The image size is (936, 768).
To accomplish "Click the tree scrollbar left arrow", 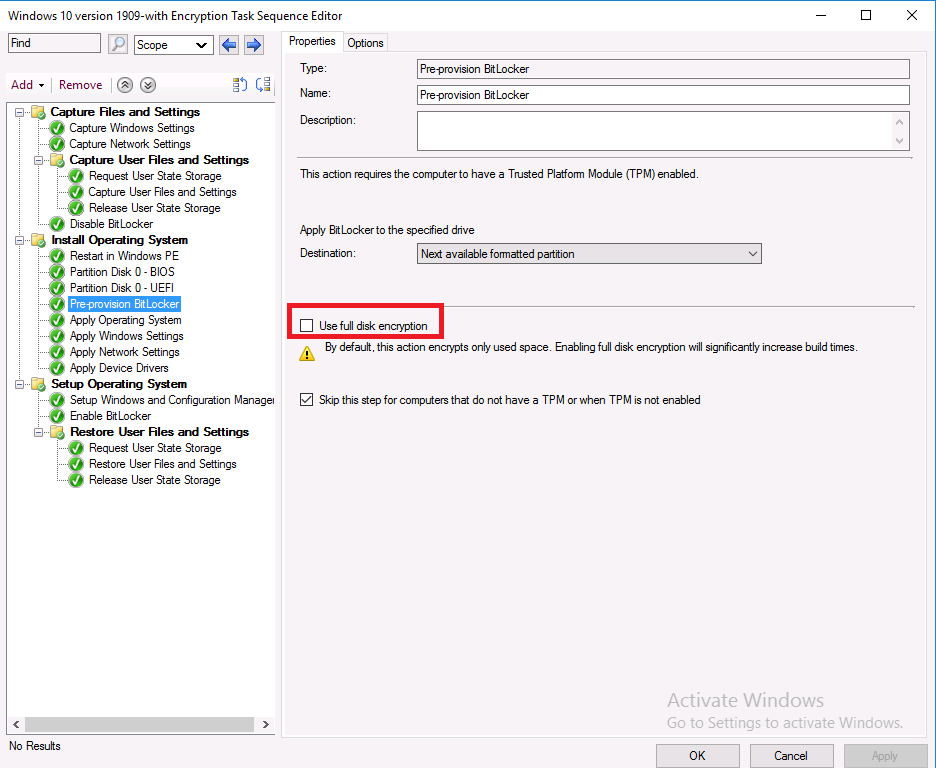I will 16,724.
